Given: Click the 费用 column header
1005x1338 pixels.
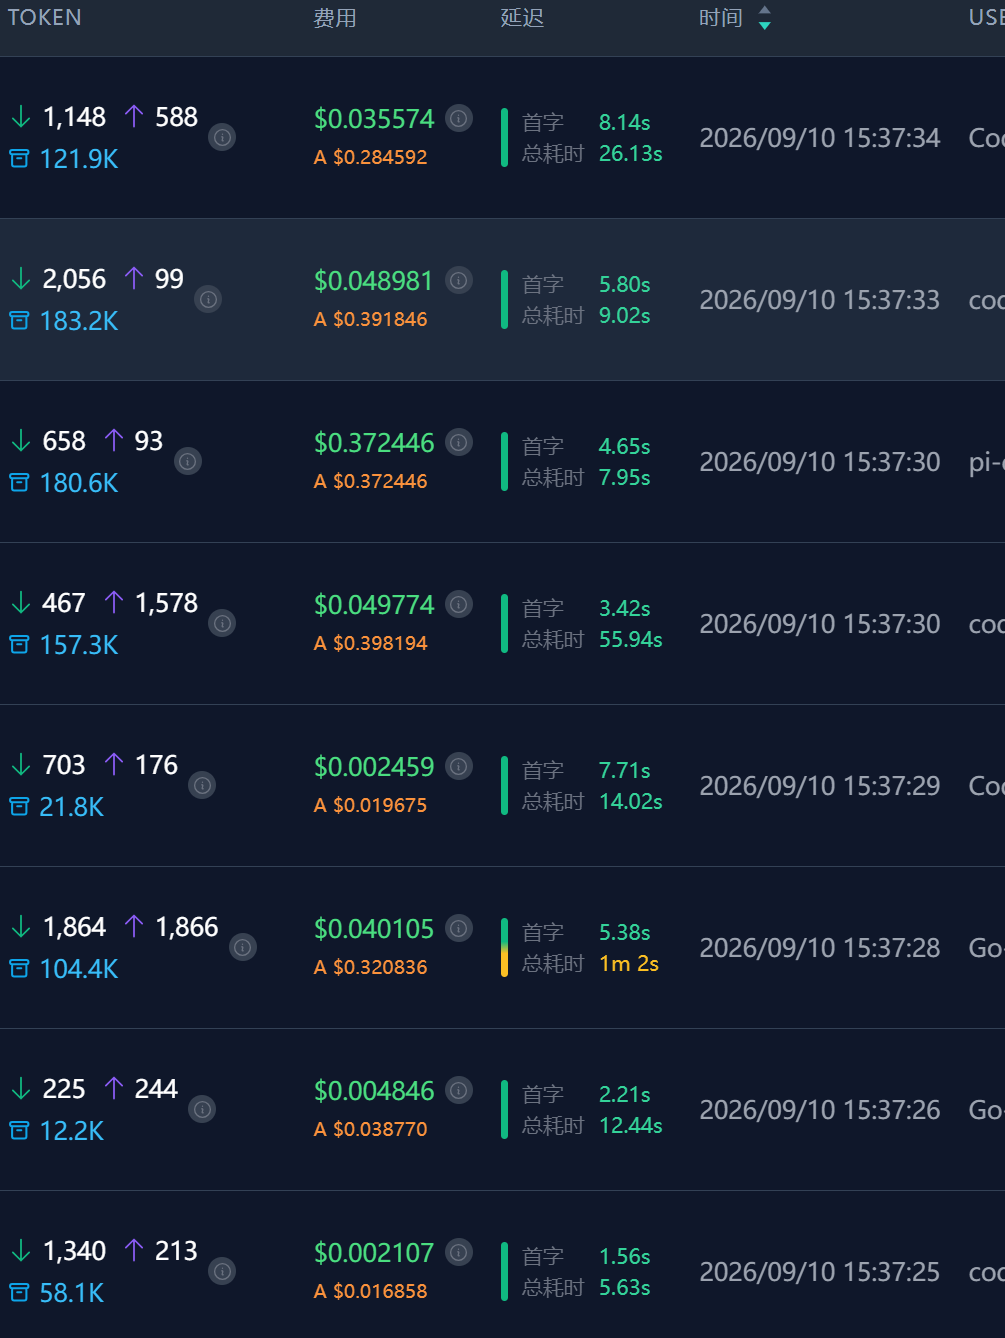Looking at the screenshot, I should coord(335,18).
